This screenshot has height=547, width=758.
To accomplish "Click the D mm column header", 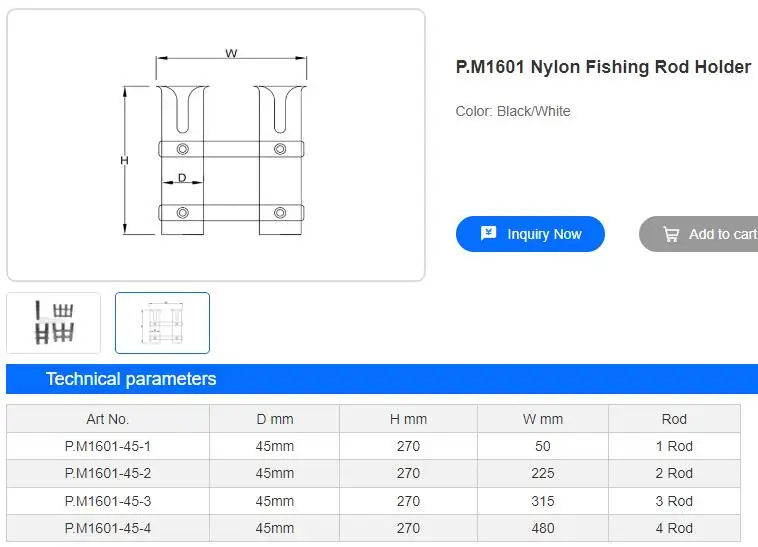I will click(x=275, y=419).
